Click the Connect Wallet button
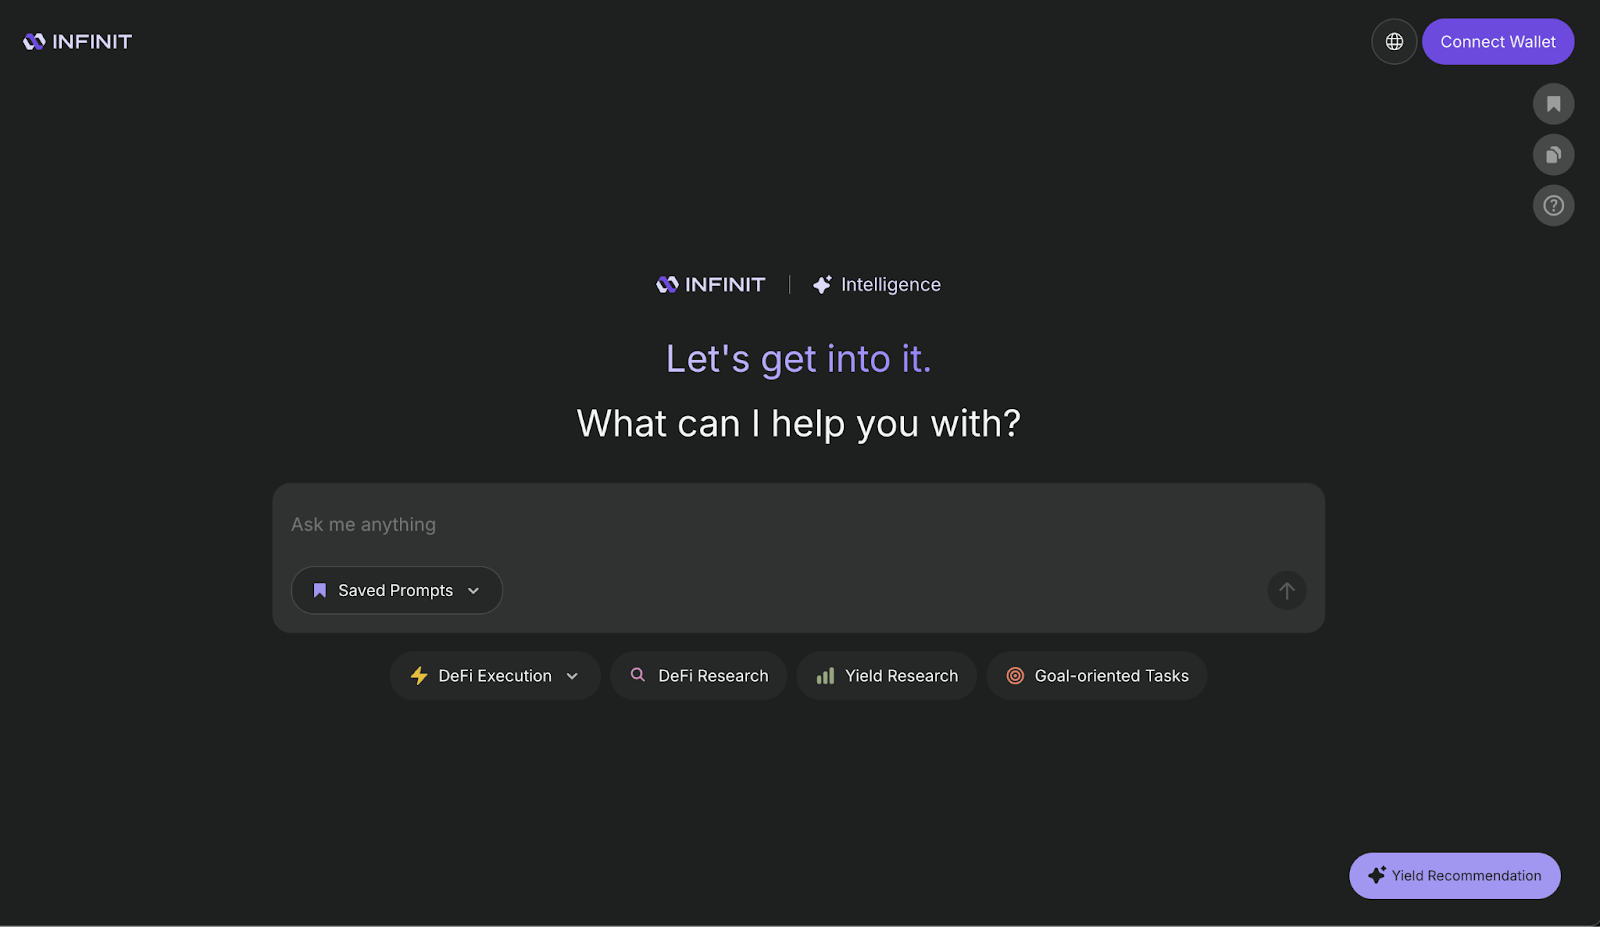The width and height of the screenshot is (1600, 927). pyautogui.click(x=1498, y=42)
